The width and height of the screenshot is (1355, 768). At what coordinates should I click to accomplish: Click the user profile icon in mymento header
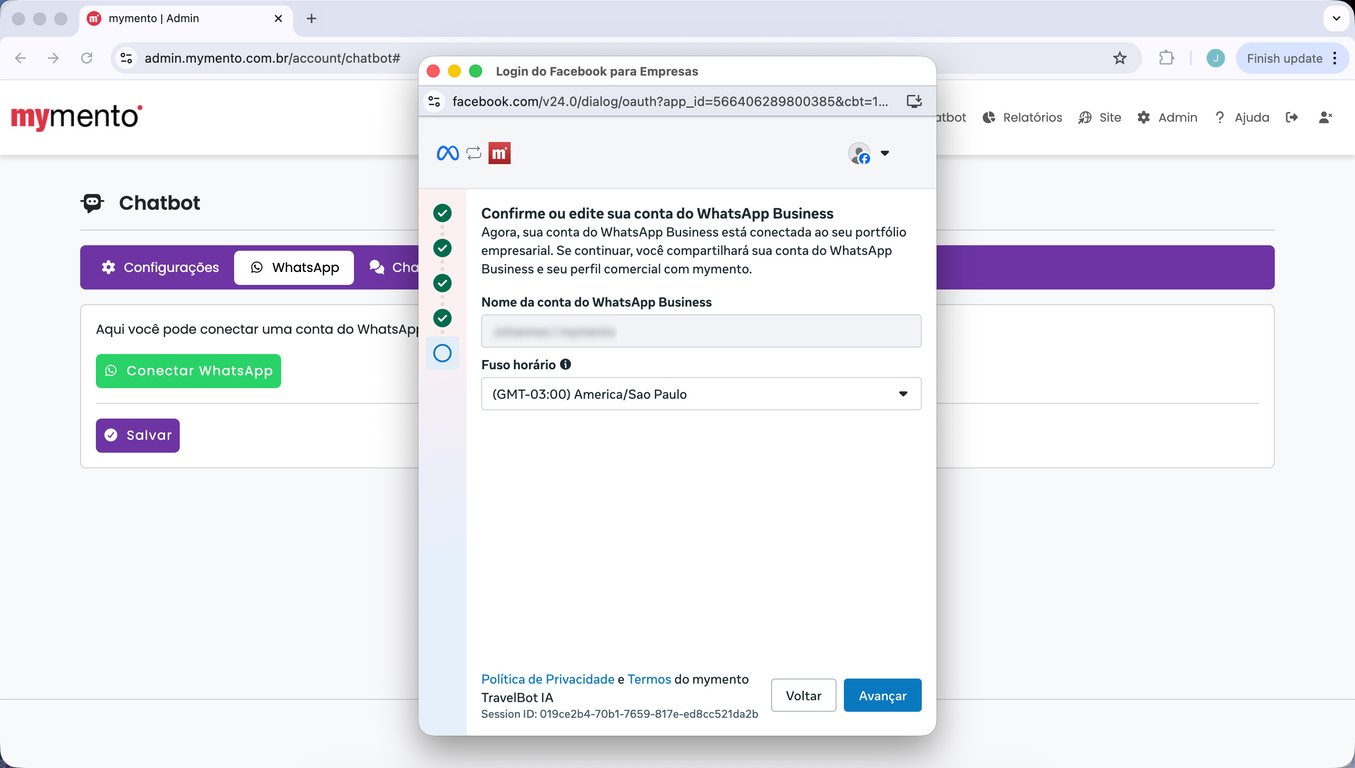pos(1325,118)
